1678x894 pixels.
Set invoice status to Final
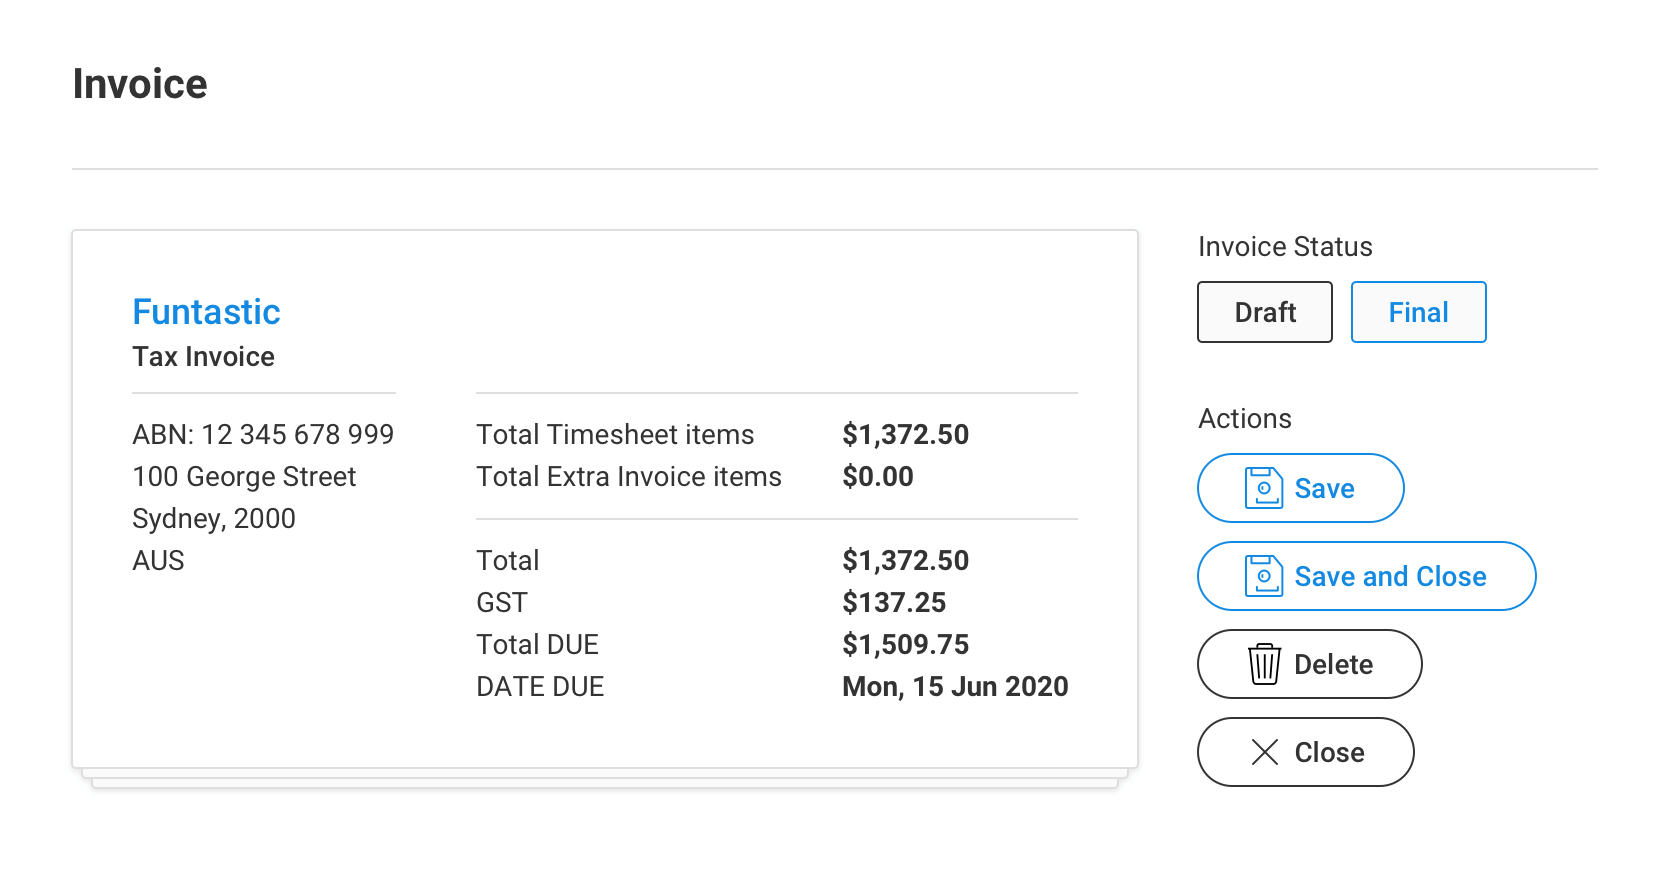coord(1418,312)
